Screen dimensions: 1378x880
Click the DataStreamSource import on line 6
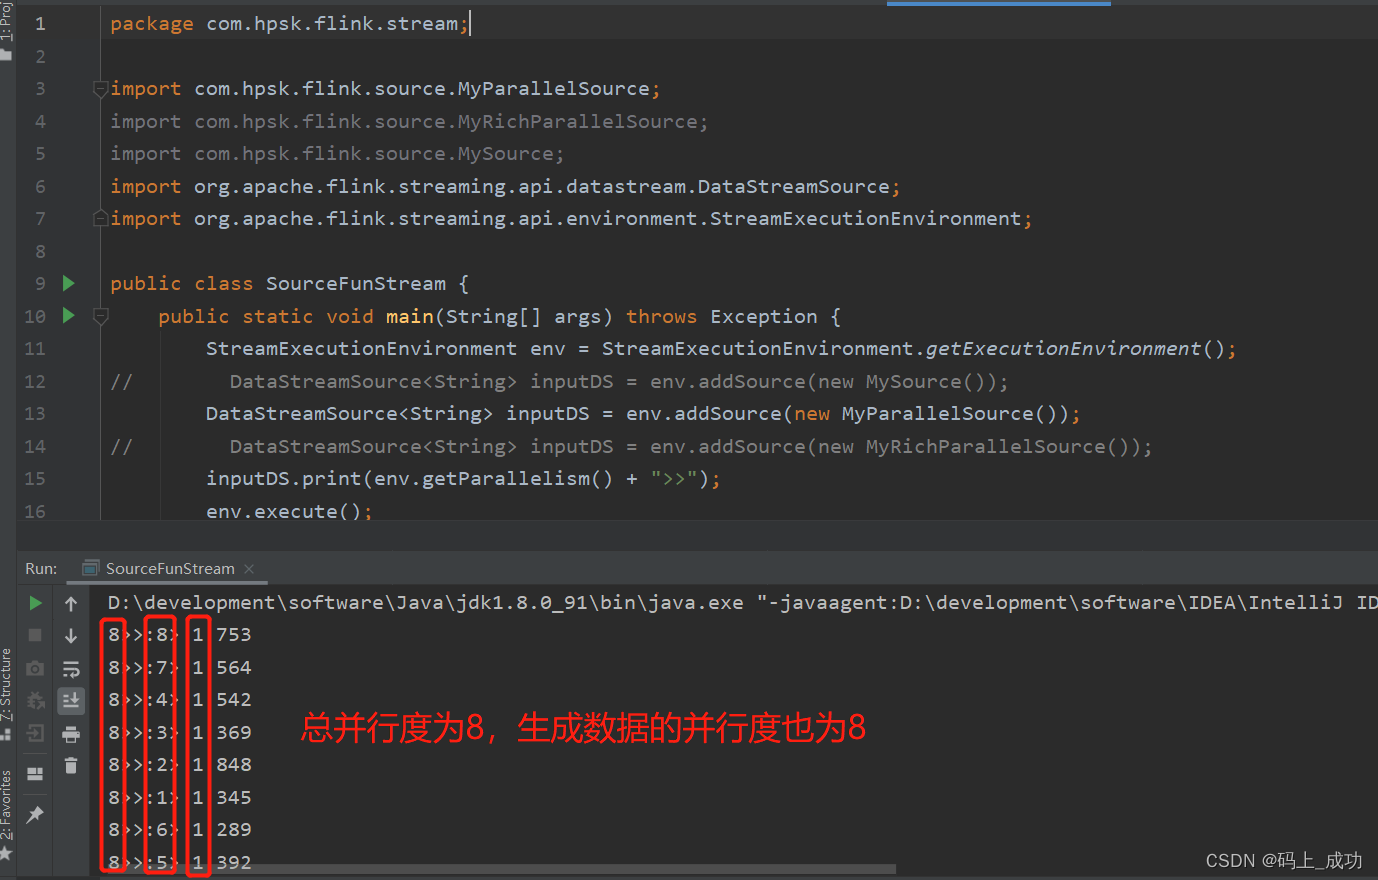505,186
